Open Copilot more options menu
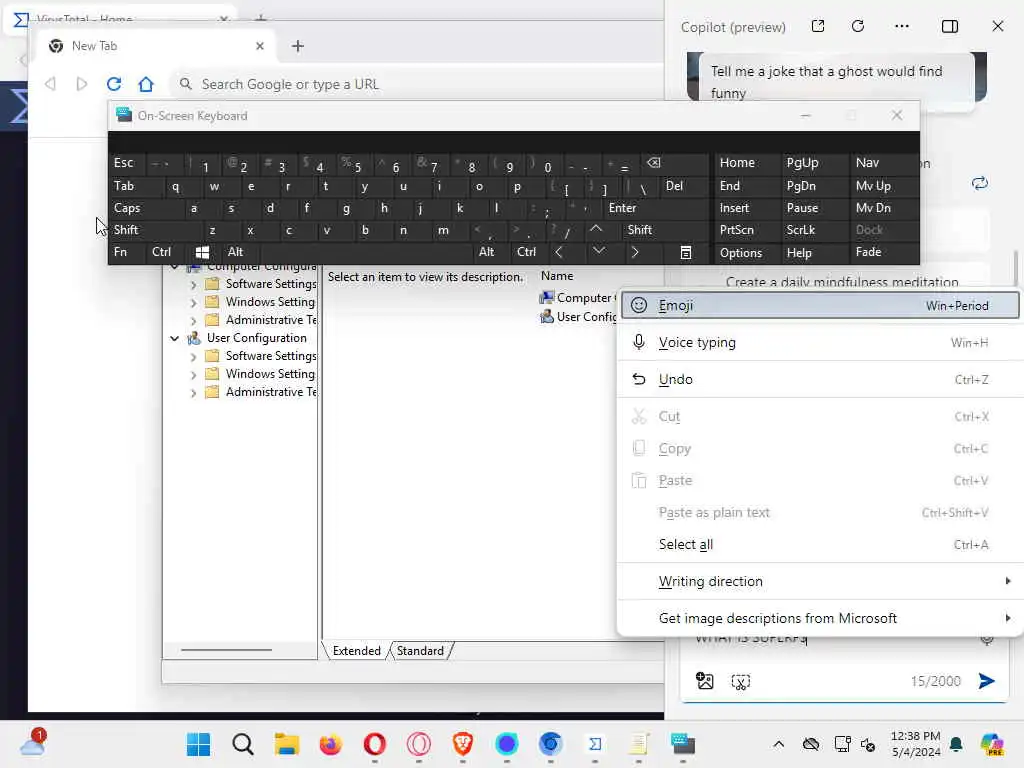1024x768 pixels. tap(902, 26)
